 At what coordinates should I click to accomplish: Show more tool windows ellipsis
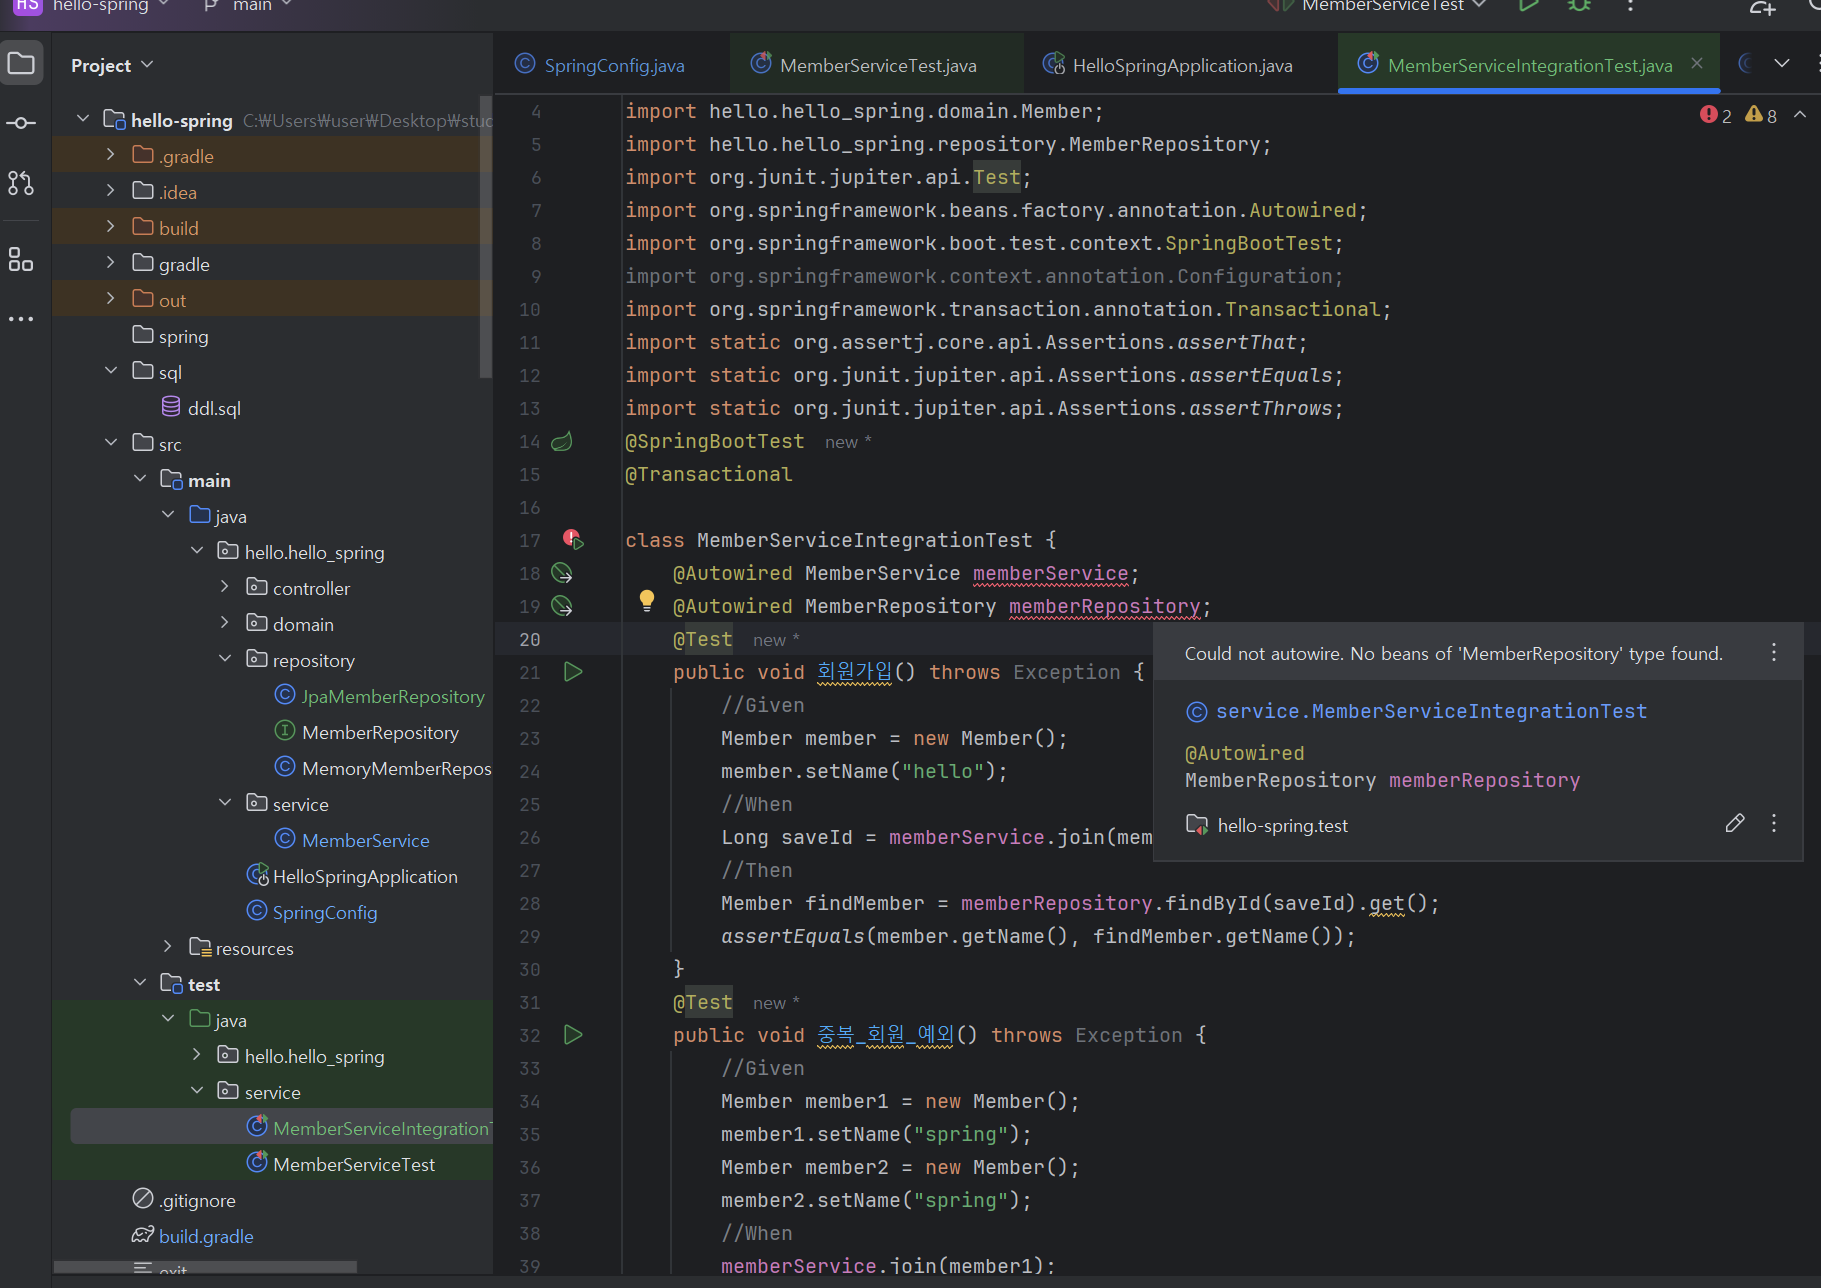tap(21, 319)
